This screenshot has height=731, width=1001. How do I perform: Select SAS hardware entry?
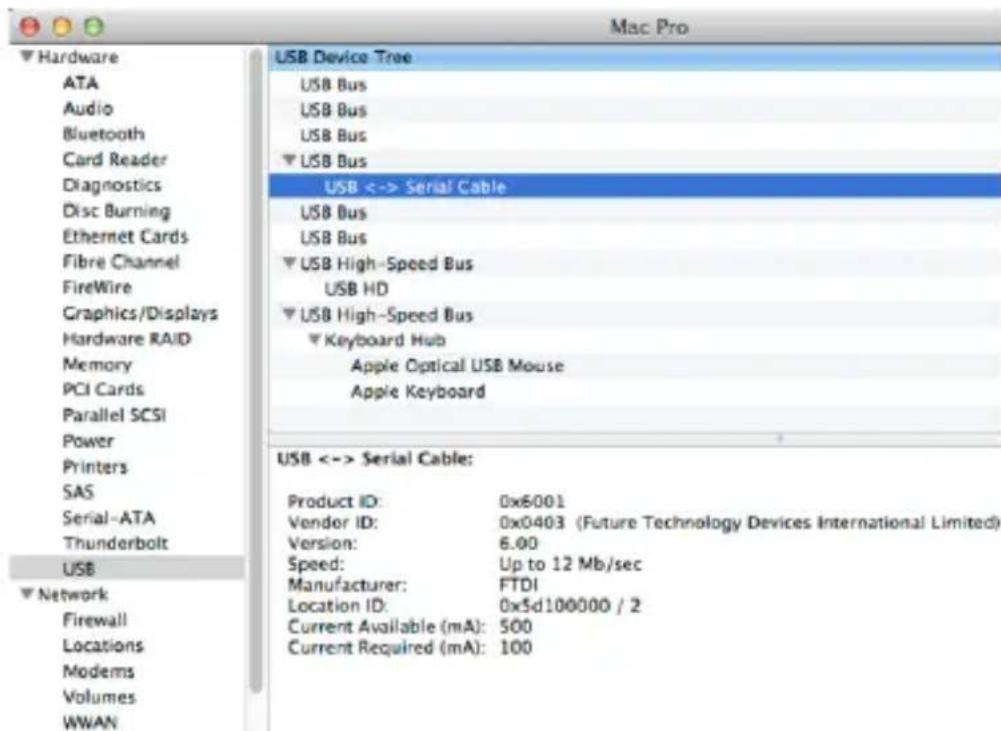tap(78, 492)
